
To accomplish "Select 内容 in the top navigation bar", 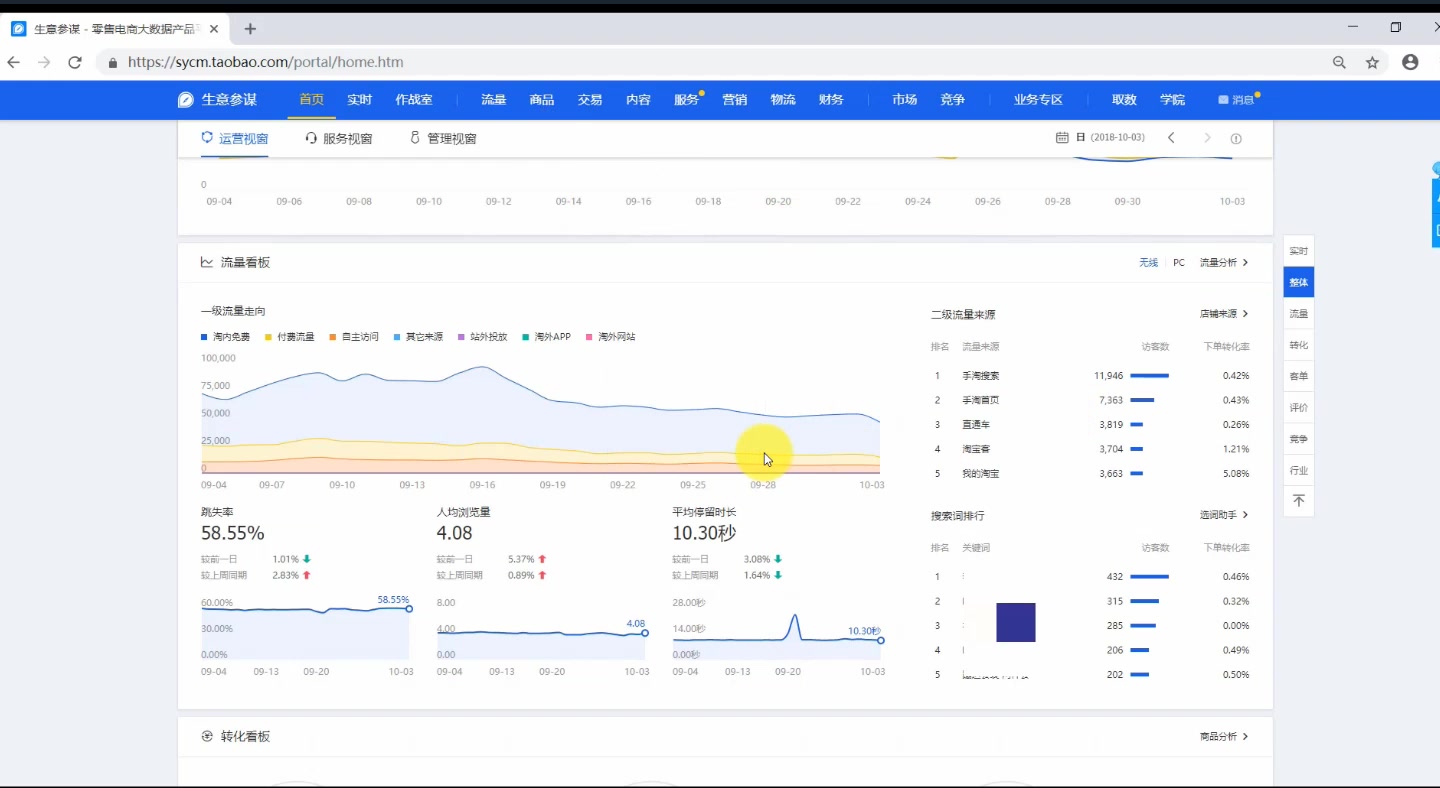I will coord(638,100).
